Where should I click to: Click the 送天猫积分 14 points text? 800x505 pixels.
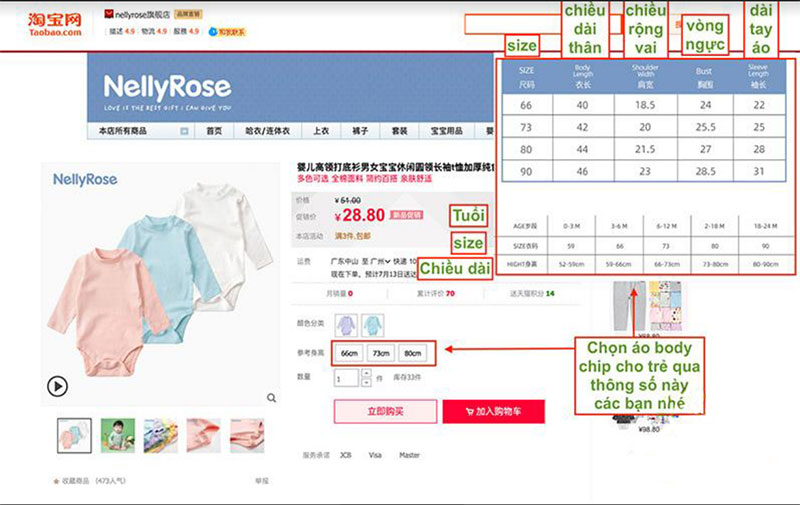click(532, 293)
